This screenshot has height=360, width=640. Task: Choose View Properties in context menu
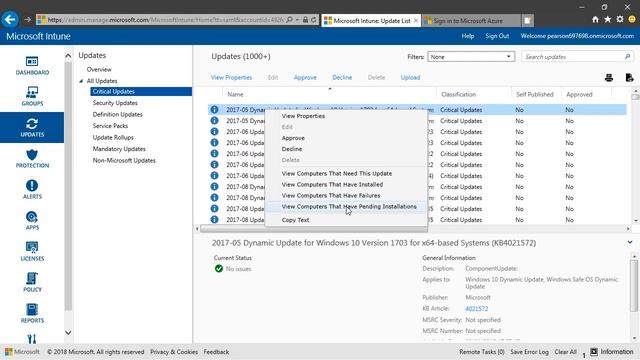(303, 116)
